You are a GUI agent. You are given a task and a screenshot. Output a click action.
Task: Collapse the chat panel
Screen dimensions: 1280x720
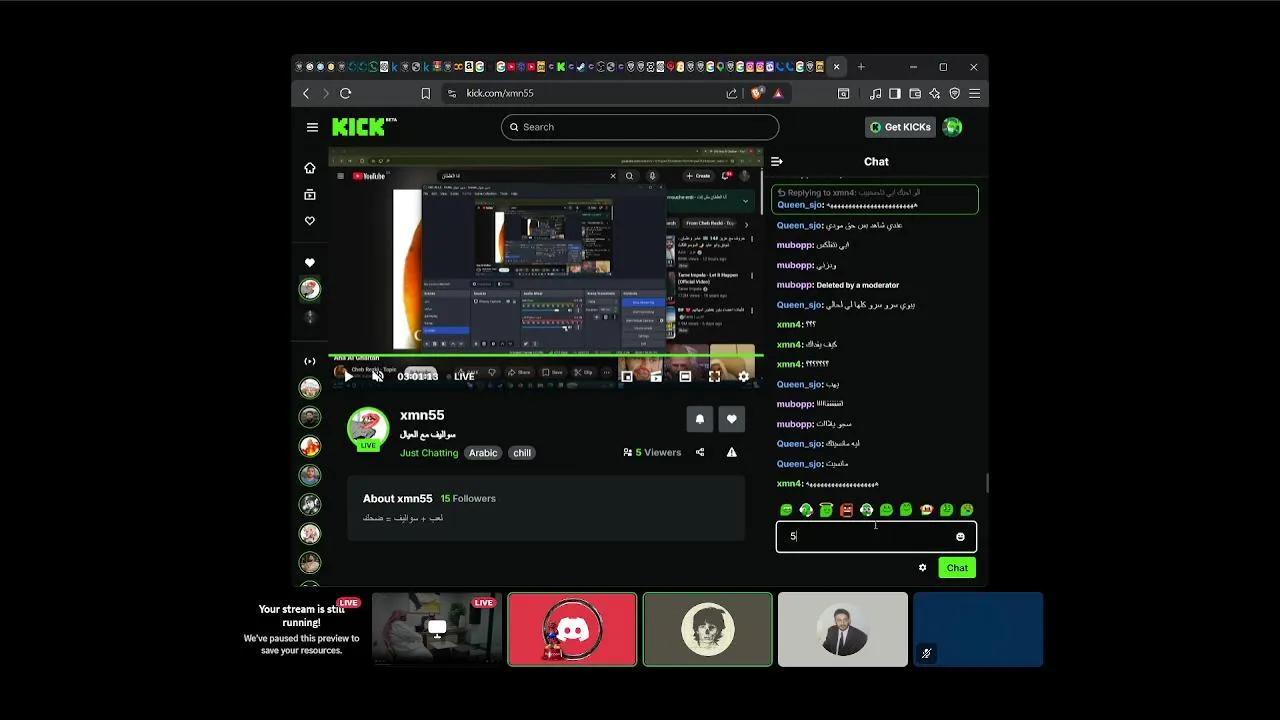777,161
